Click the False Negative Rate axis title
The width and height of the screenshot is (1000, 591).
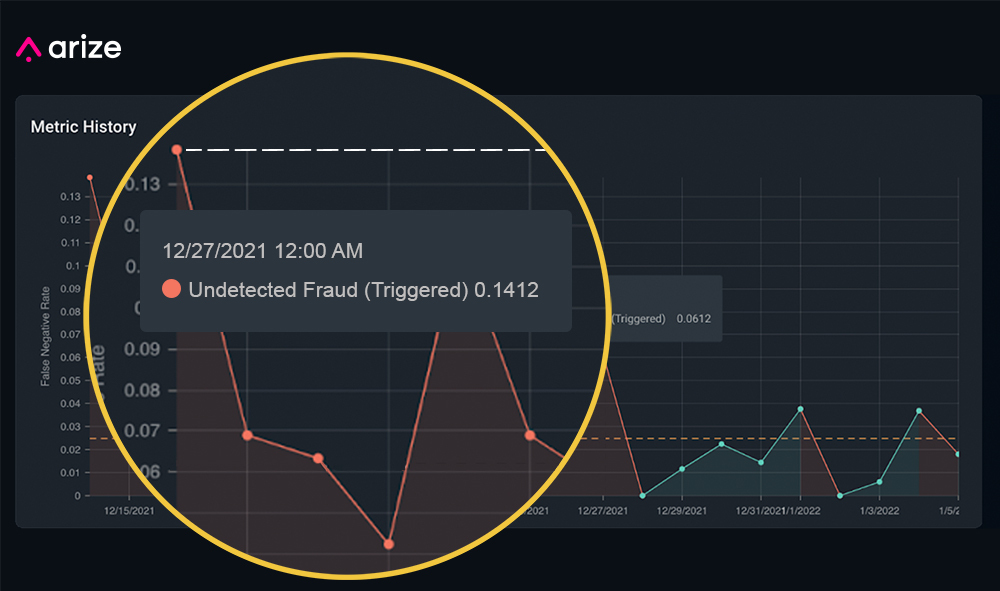(x=45, y=334)
